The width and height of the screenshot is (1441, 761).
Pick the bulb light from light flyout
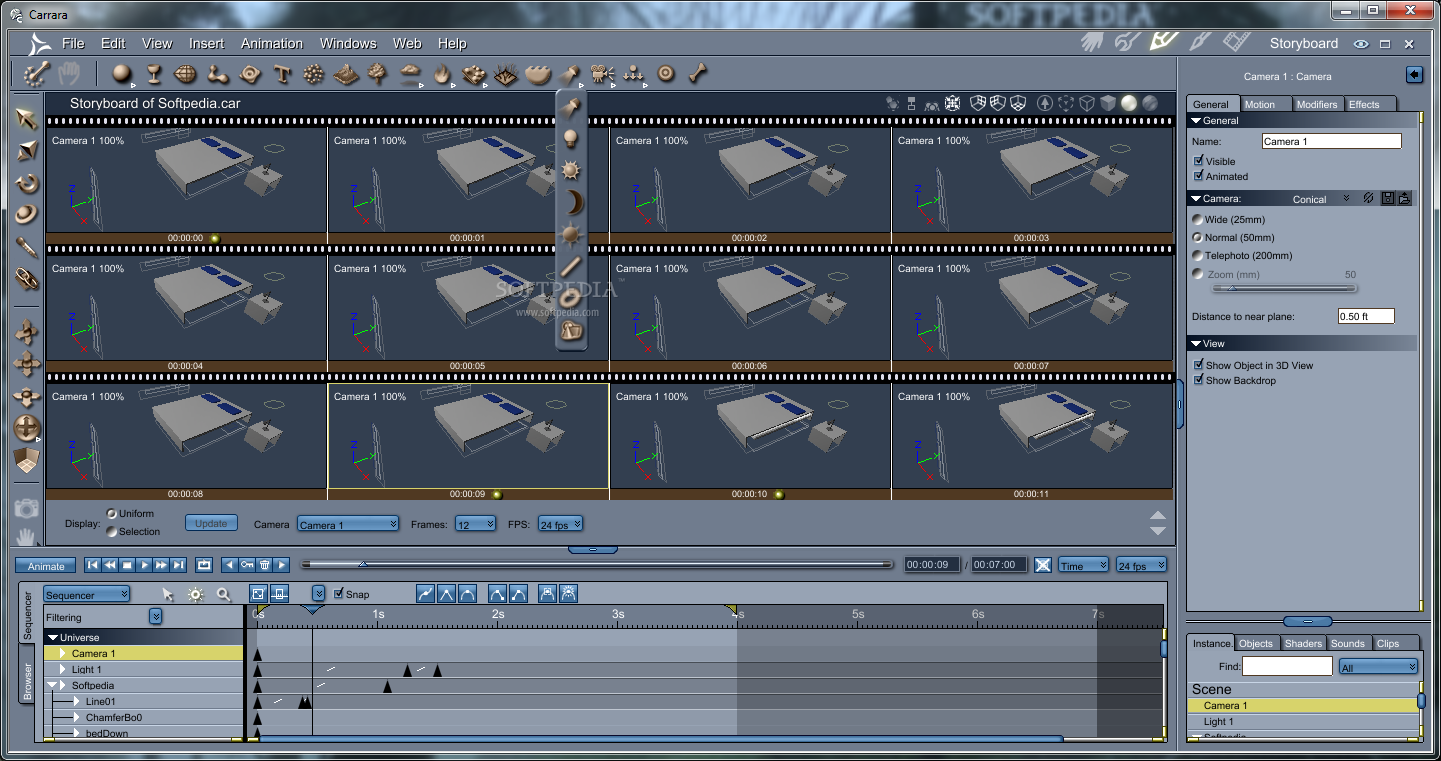(571, 139)
